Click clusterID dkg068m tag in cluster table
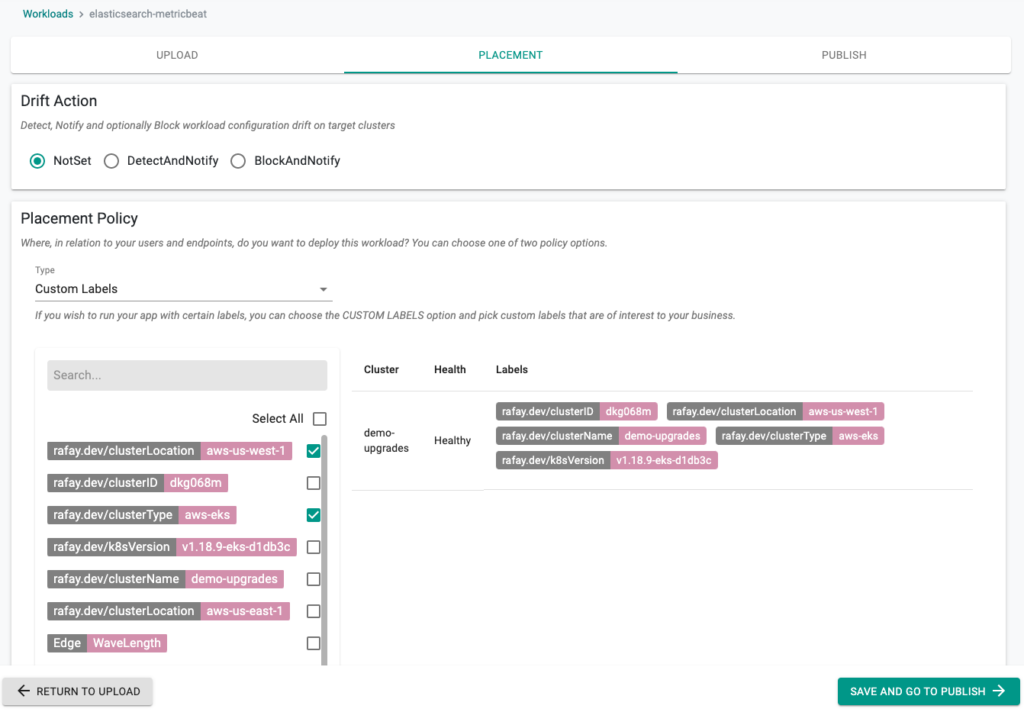The width and height of the screenshot is (1024, 712). point(577,412)
